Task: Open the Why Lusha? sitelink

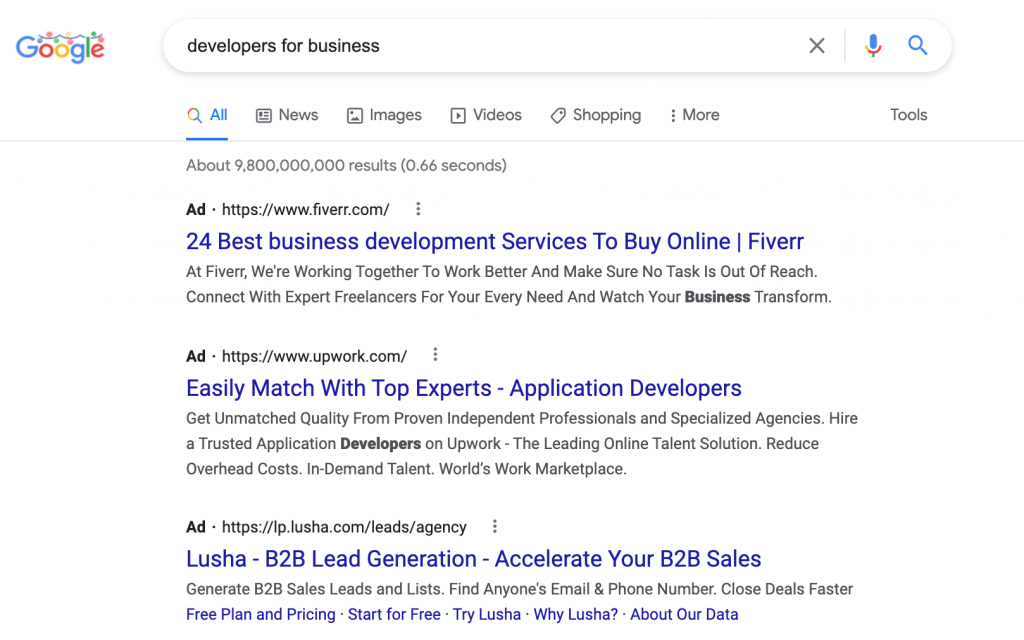Action: pyautogui.click(x=575, y=615)
